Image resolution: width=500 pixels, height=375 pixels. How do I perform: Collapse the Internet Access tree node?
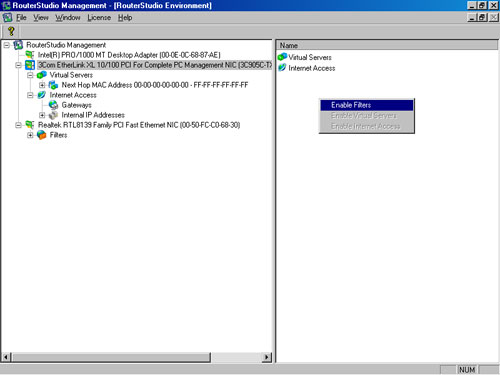pos(30,95)
